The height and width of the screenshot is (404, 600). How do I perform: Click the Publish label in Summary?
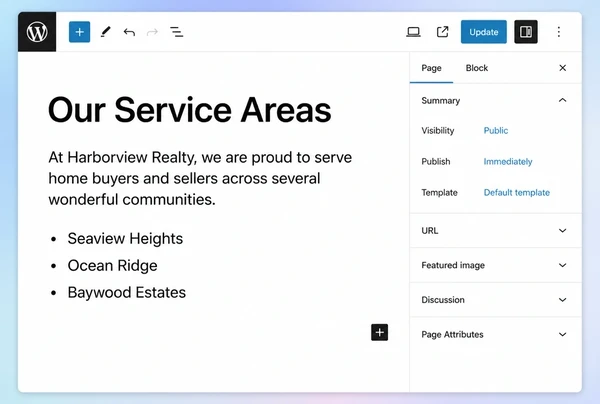[436, 162]
